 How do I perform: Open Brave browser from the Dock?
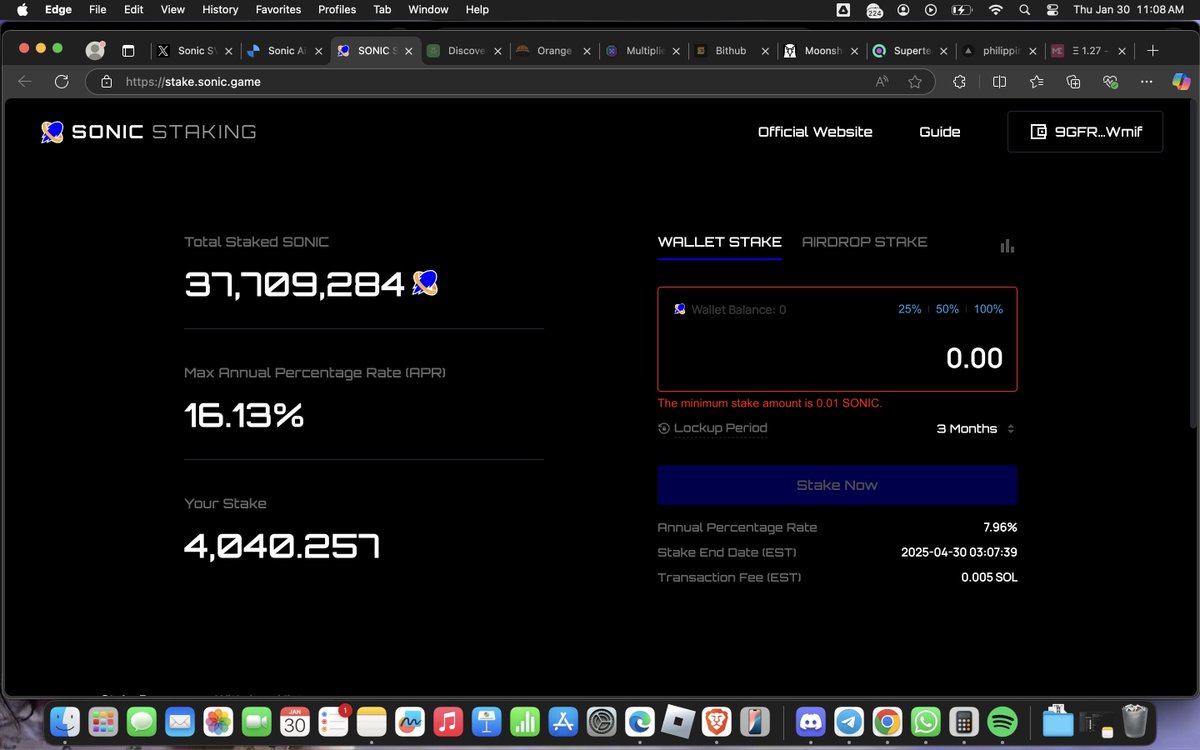pyautogui.click(x=715, y=720)
